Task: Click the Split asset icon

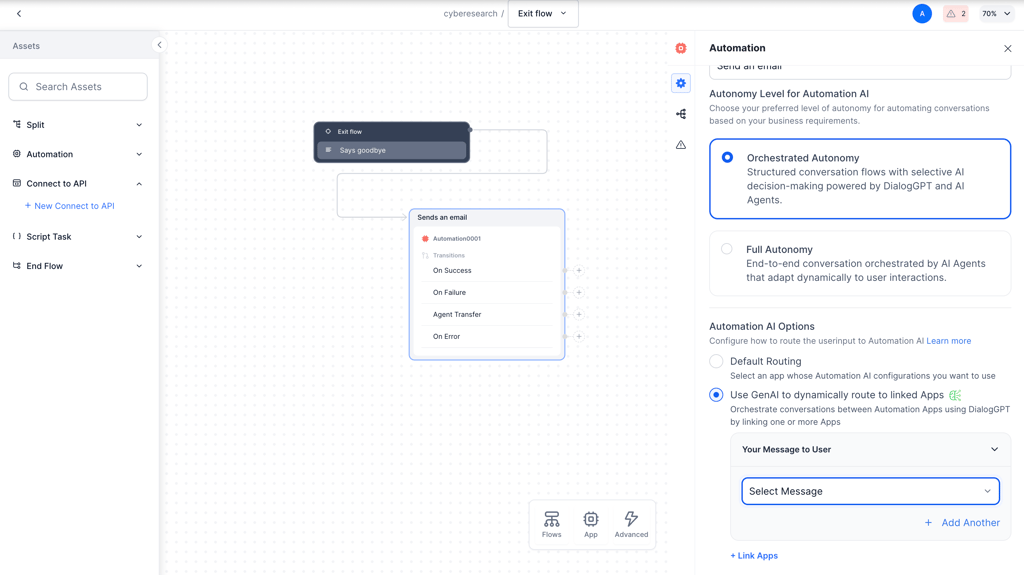Action: [x=17, y=124]
